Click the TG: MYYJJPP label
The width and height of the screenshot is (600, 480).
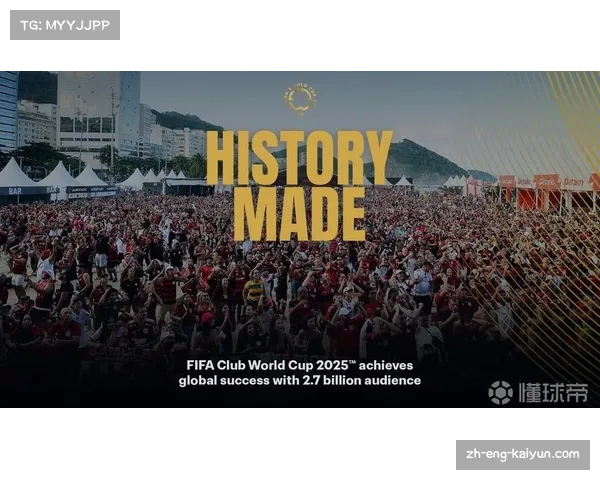point(65,25)
